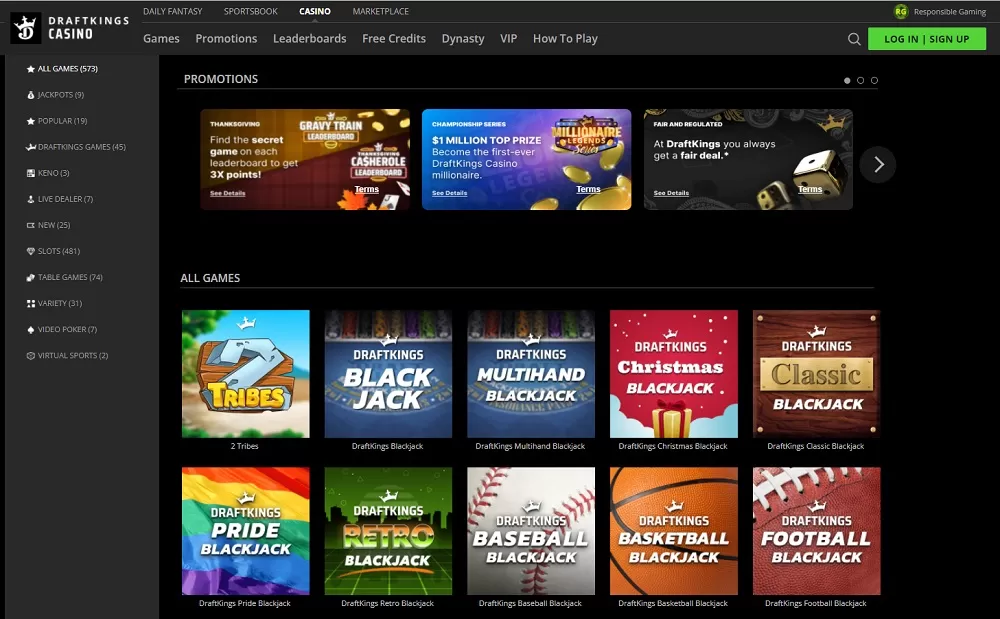Screen dimensions: 1000x619
Task: Open the DraftKings Classic Blackjack thumbnail
Action: 817,374
